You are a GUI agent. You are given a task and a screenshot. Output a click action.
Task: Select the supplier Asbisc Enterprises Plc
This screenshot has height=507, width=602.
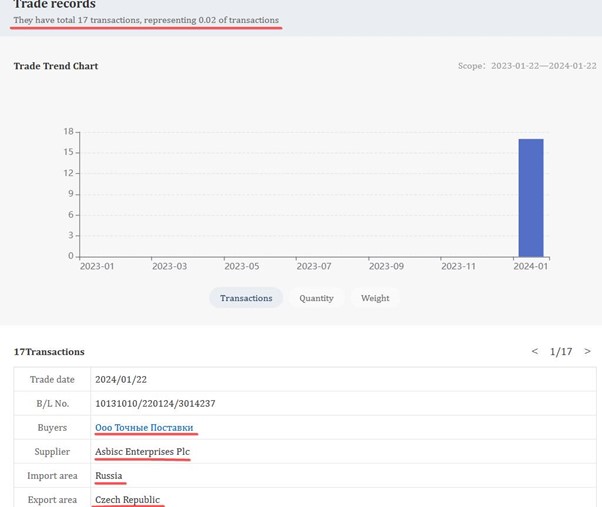tap(142, 452)
